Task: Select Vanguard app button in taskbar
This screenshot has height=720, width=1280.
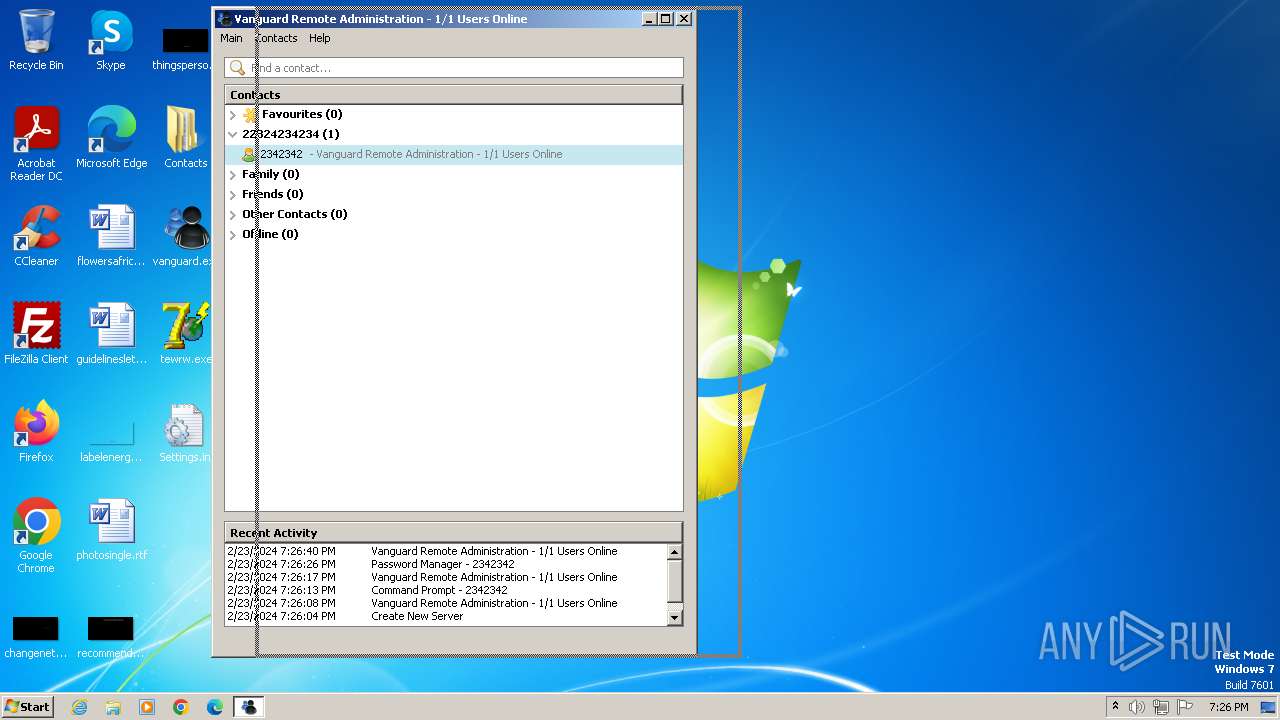Action: tap(249, 707)
